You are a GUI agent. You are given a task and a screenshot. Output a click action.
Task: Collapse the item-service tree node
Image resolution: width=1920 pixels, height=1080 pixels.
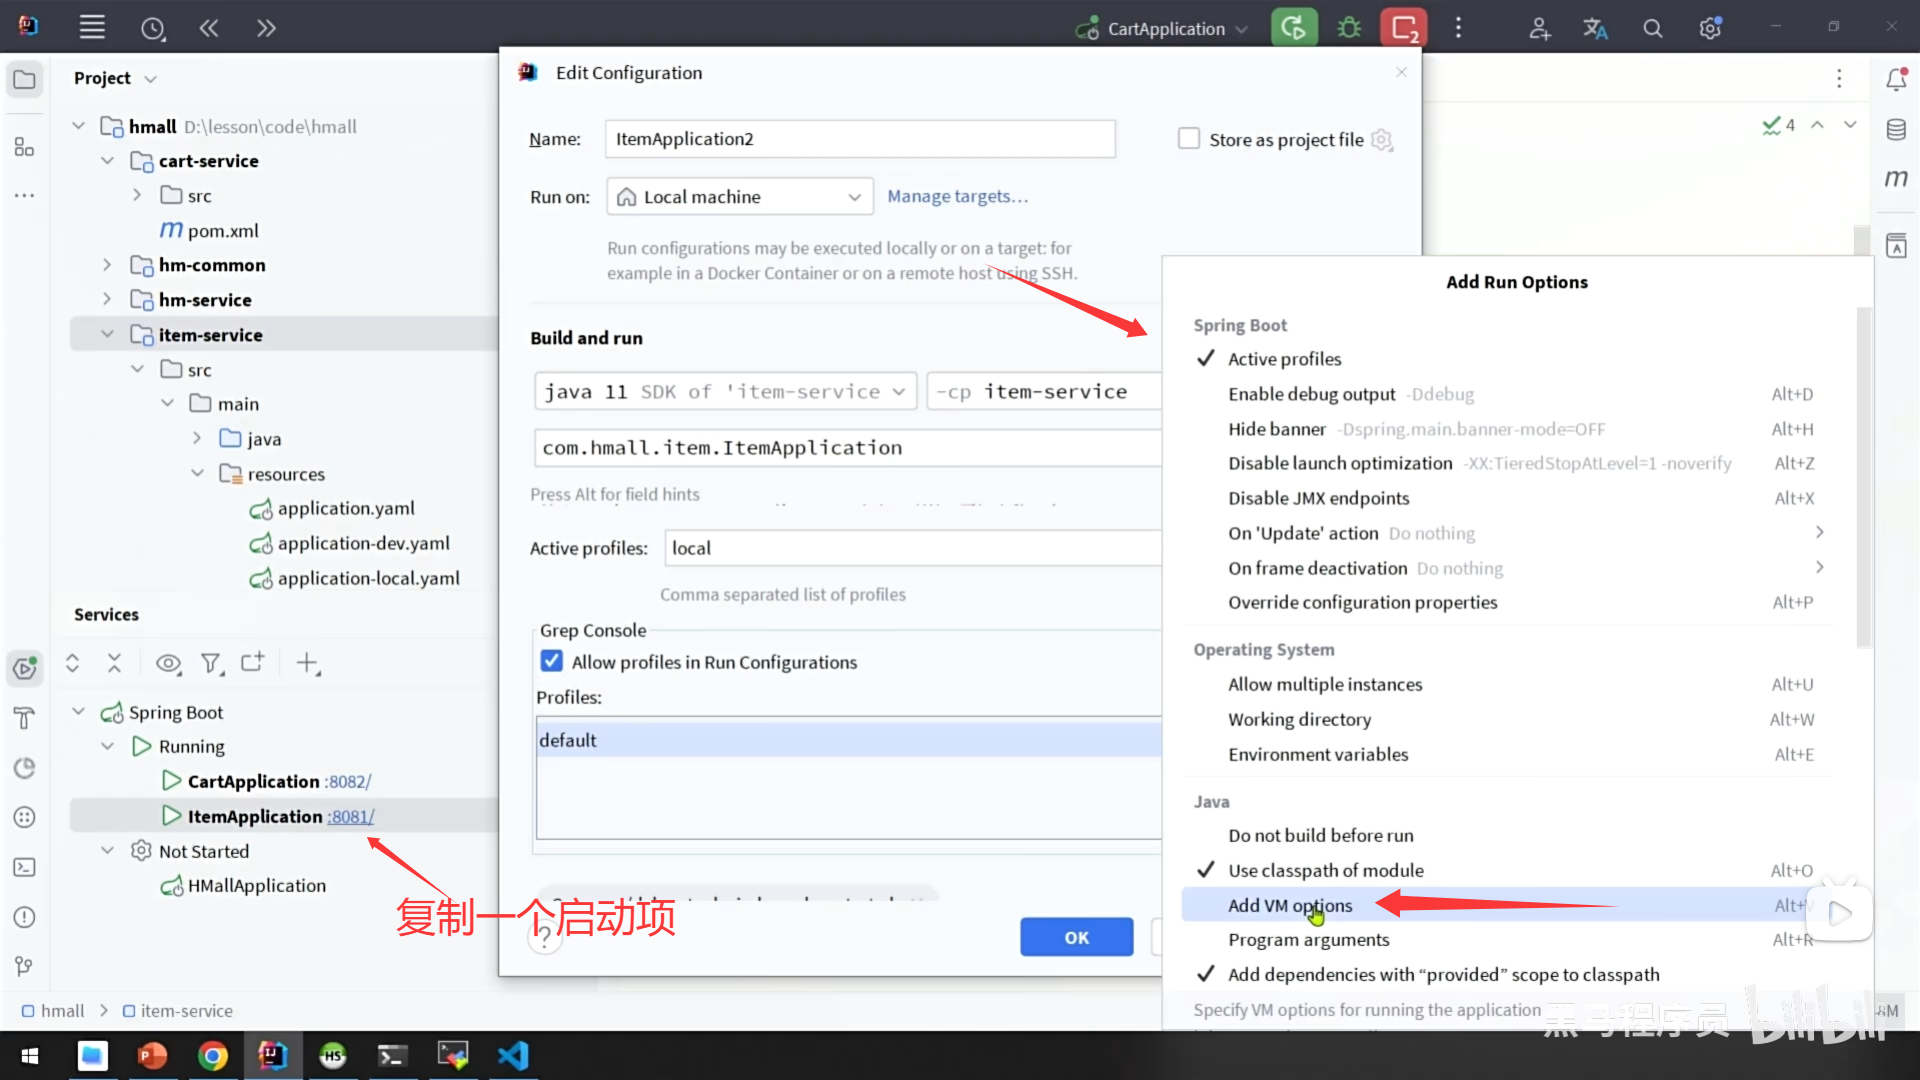pos(107,335)
